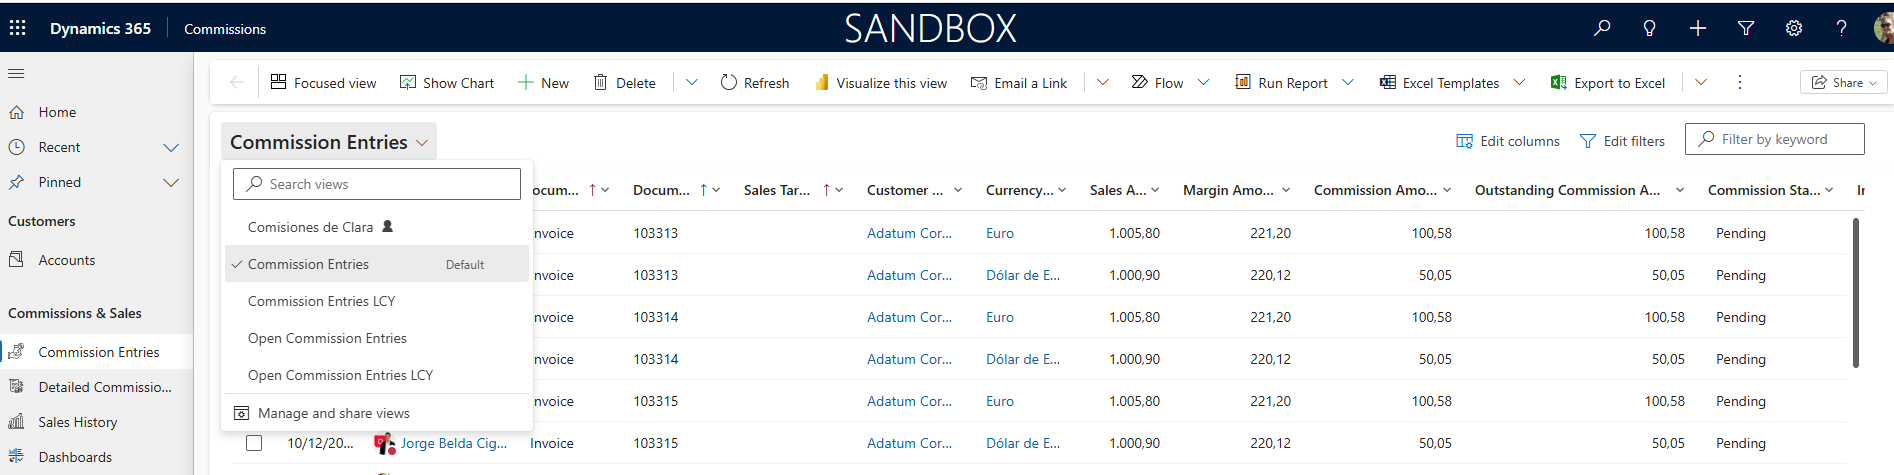Click Show Chart in the command bar

tap(447, 82)
